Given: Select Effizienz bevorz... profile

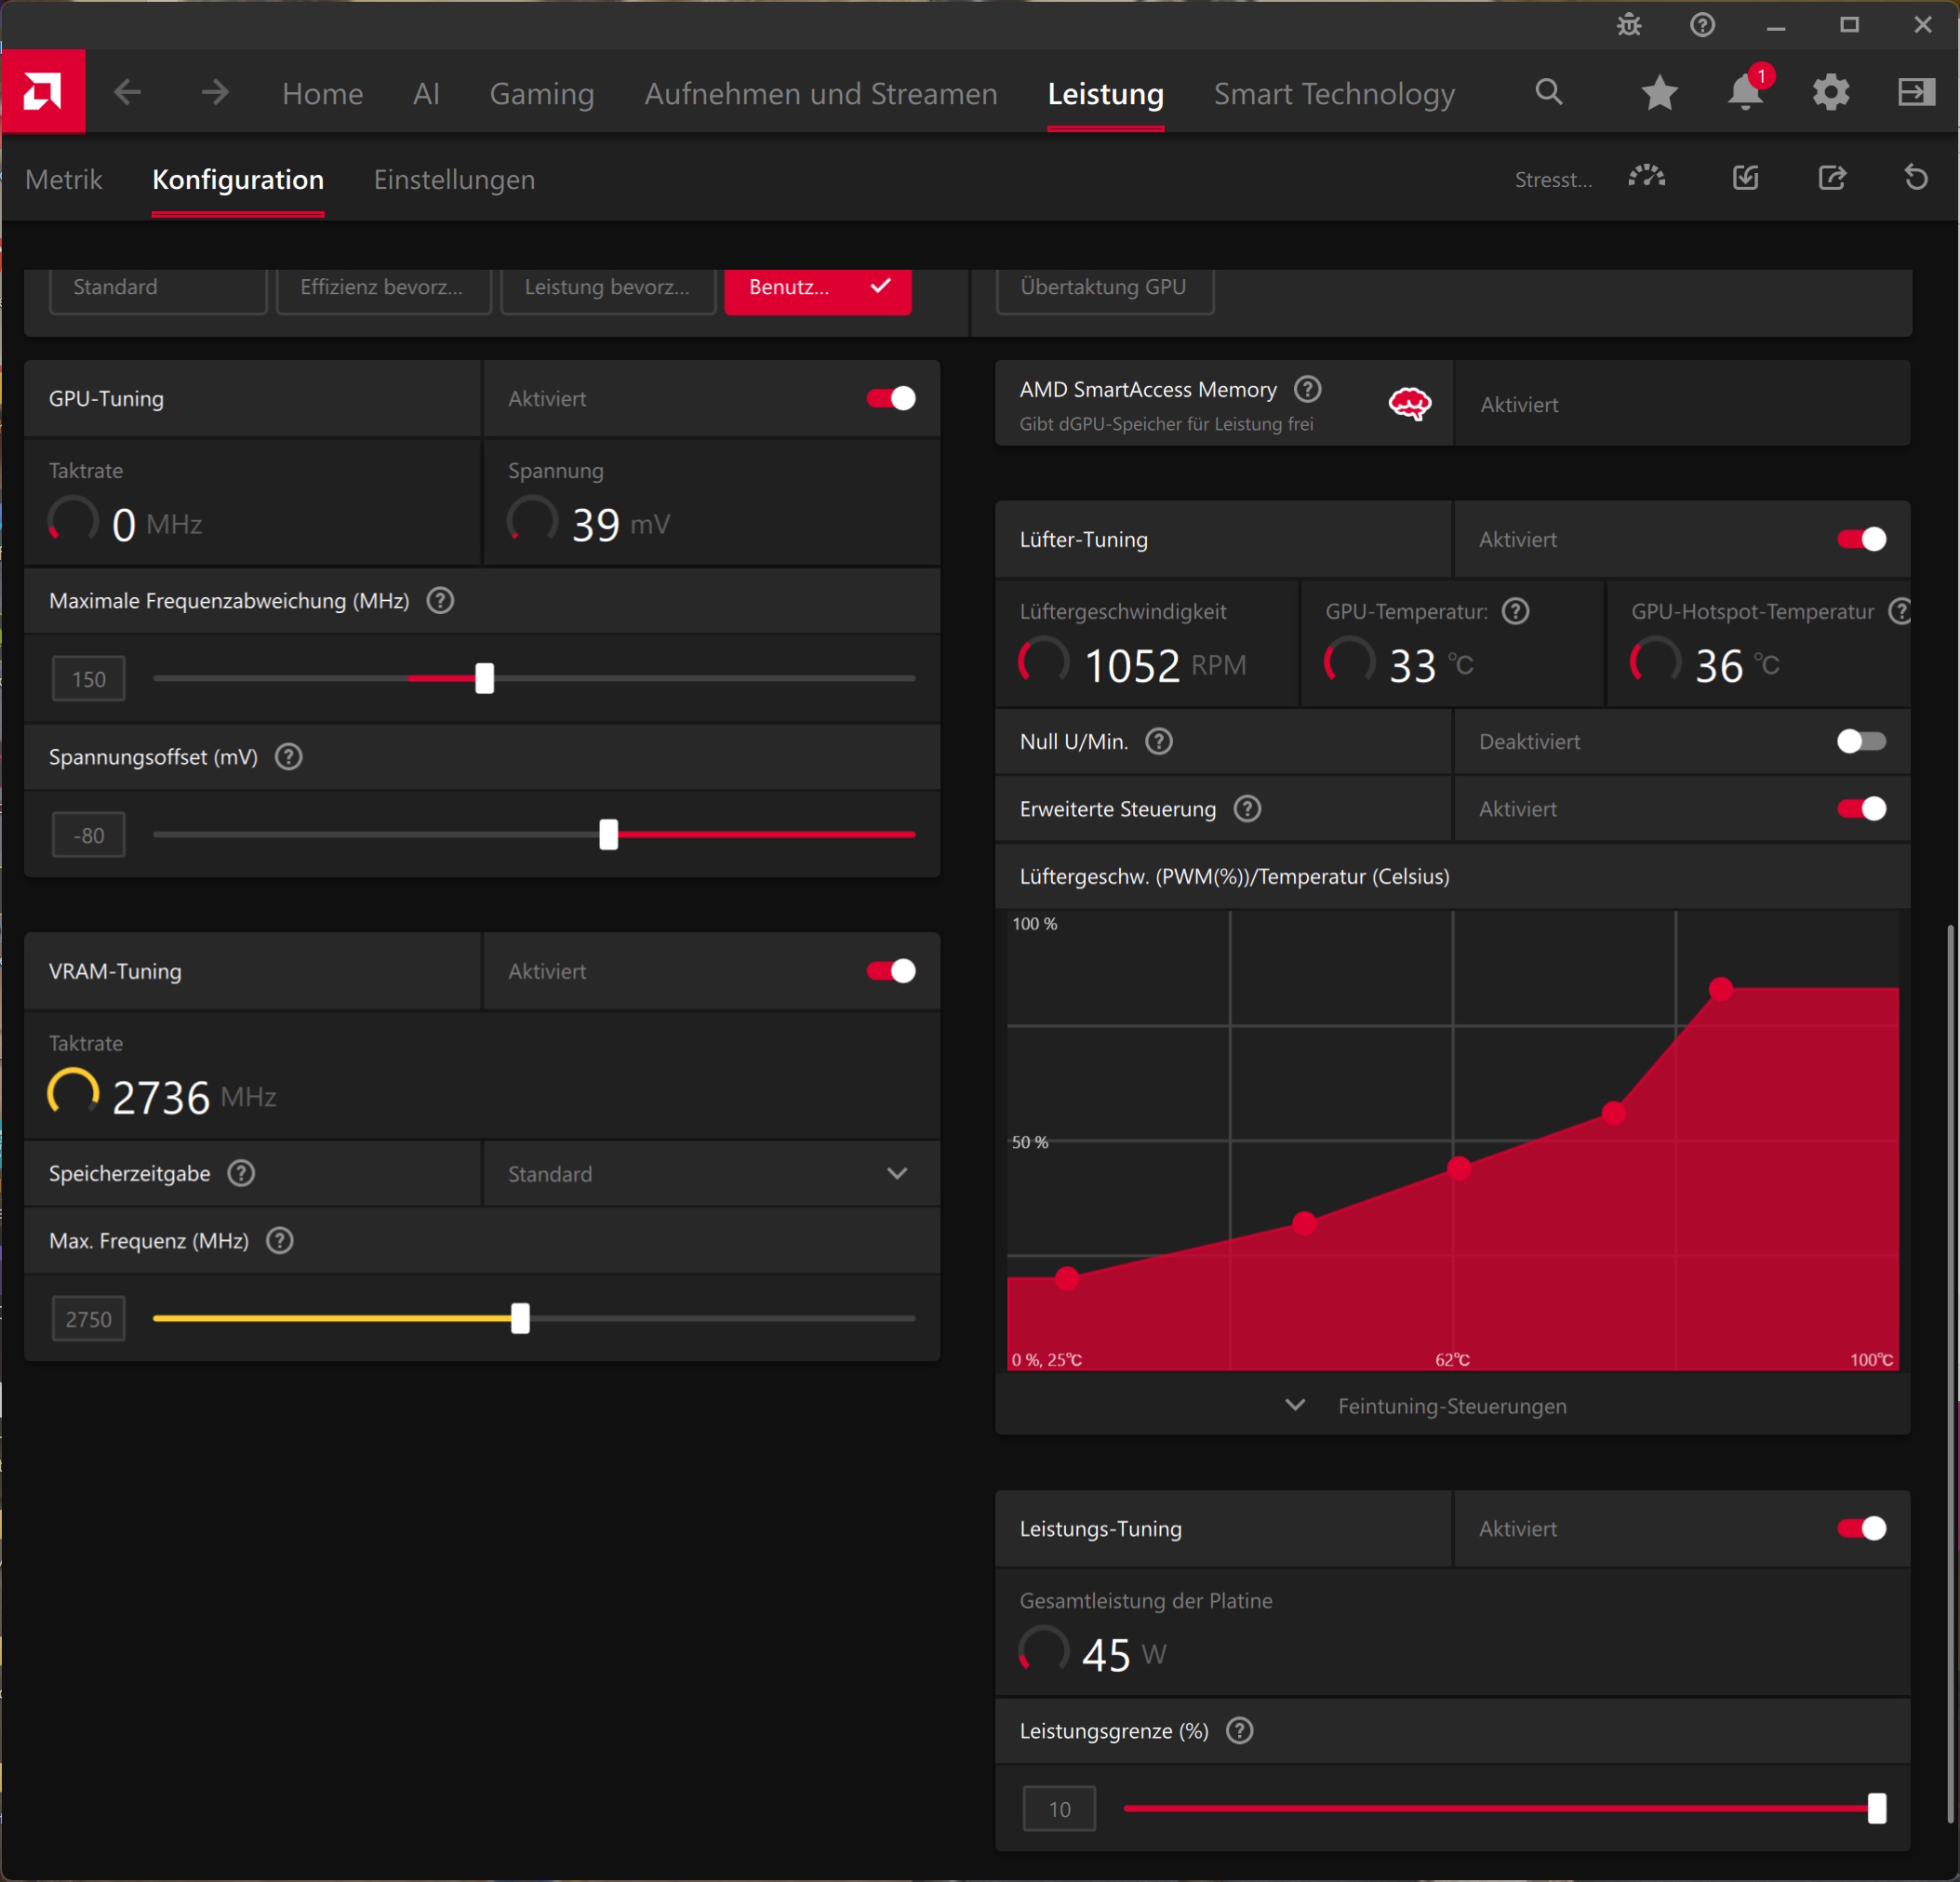Looking at the screenshot, I should point(383,290).
